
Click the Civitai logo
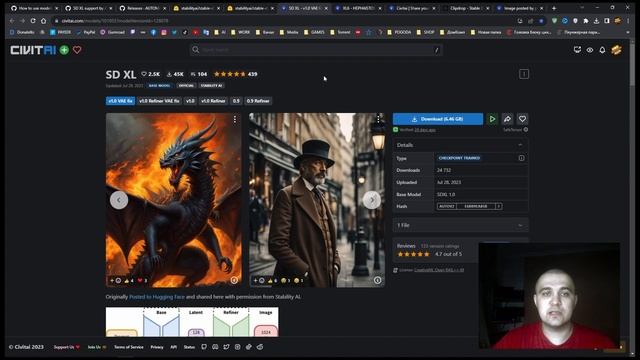point(33,50)
